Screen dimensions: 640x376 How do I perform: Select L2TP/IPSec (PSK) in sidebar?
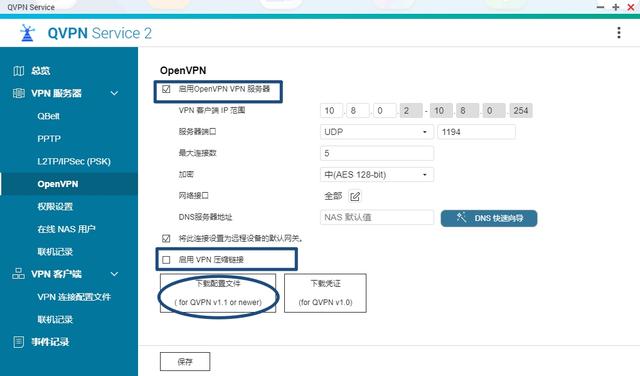(74, 161)
